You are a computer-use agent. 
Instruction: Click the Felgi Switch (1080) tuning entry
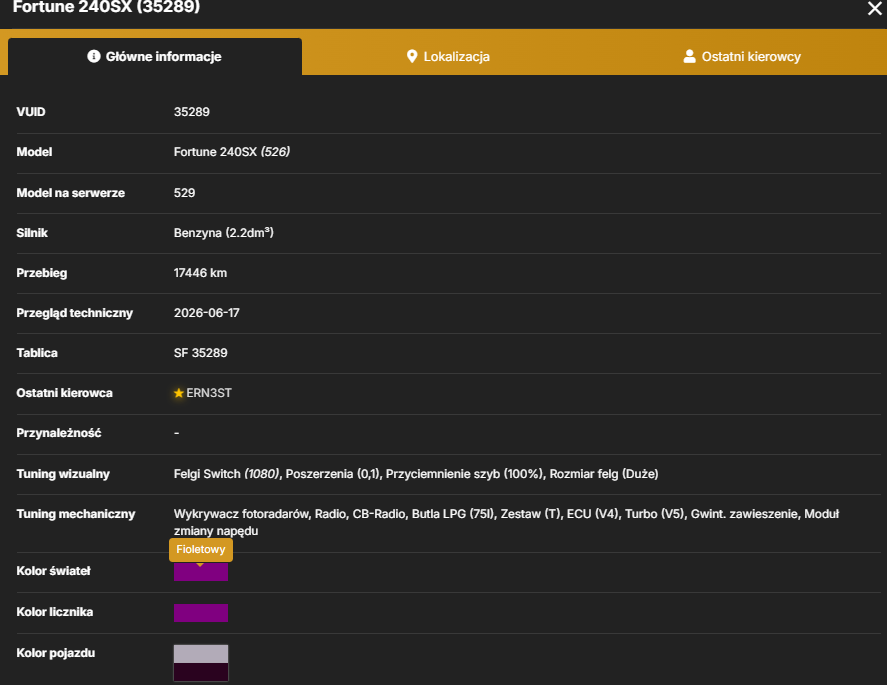click(226, 474)
